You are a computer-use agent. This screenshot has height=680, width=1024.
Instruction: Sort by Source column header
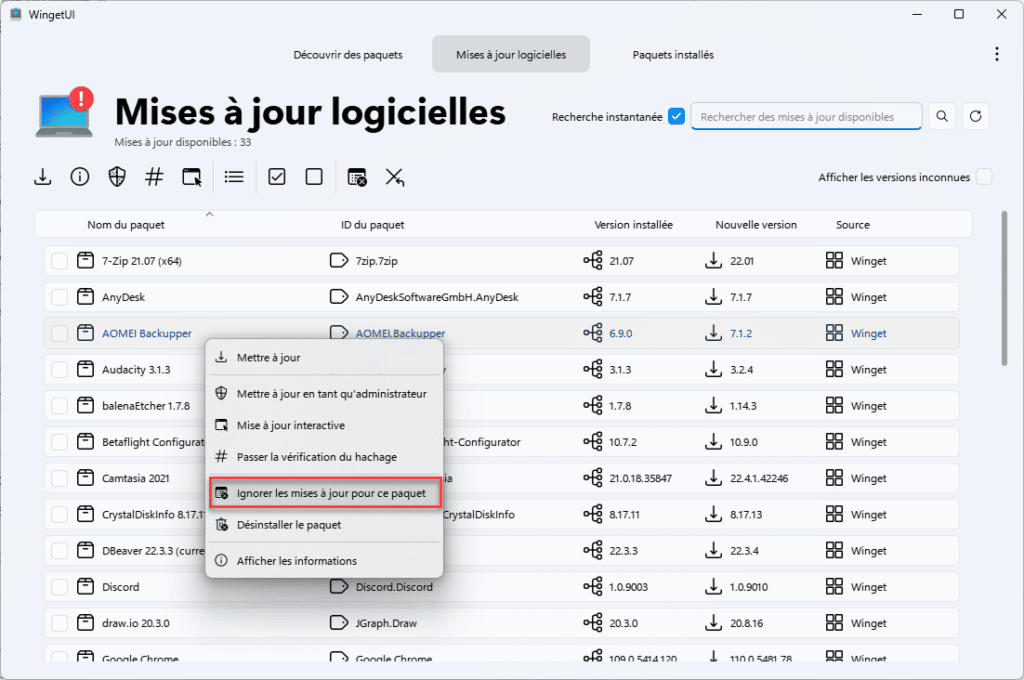853,225
